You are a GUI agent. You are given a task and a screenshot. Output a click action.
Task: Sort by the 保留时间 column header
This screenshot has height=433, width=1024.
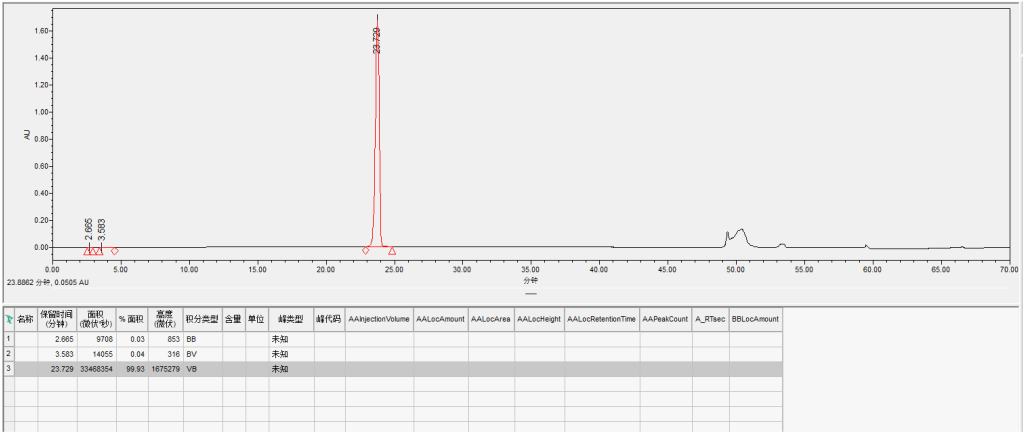pyautogui.click(x=57, y=319)
